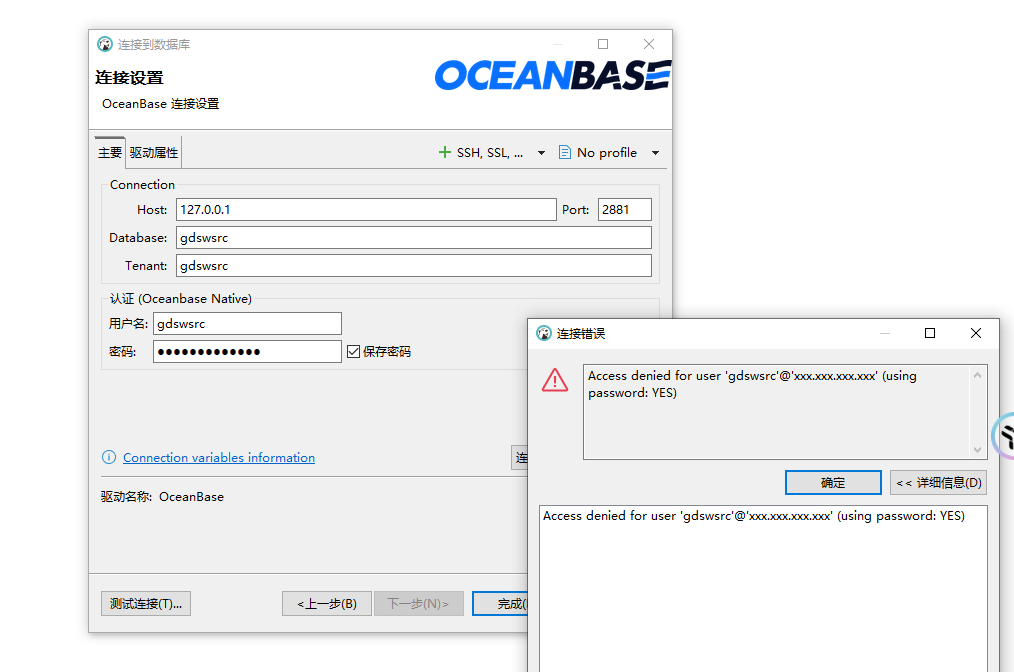Select the 主要 tab
Viewport: 1014px width, 672px height.
click(110, 153)
